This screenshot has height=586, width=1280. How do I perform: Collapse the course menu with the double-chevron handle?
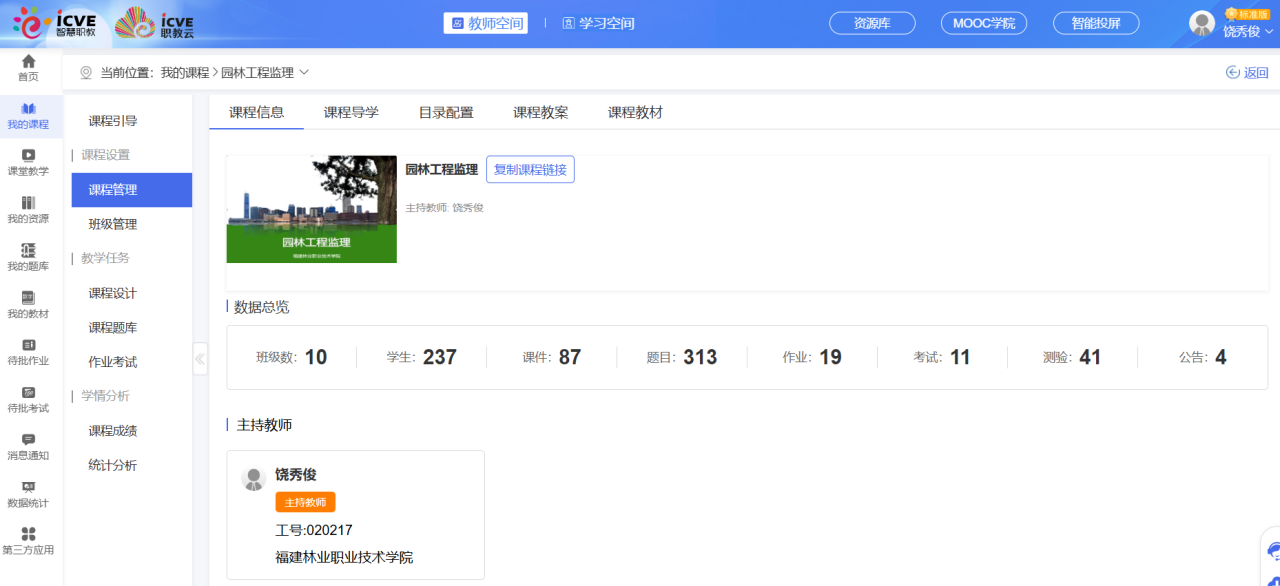200,359
